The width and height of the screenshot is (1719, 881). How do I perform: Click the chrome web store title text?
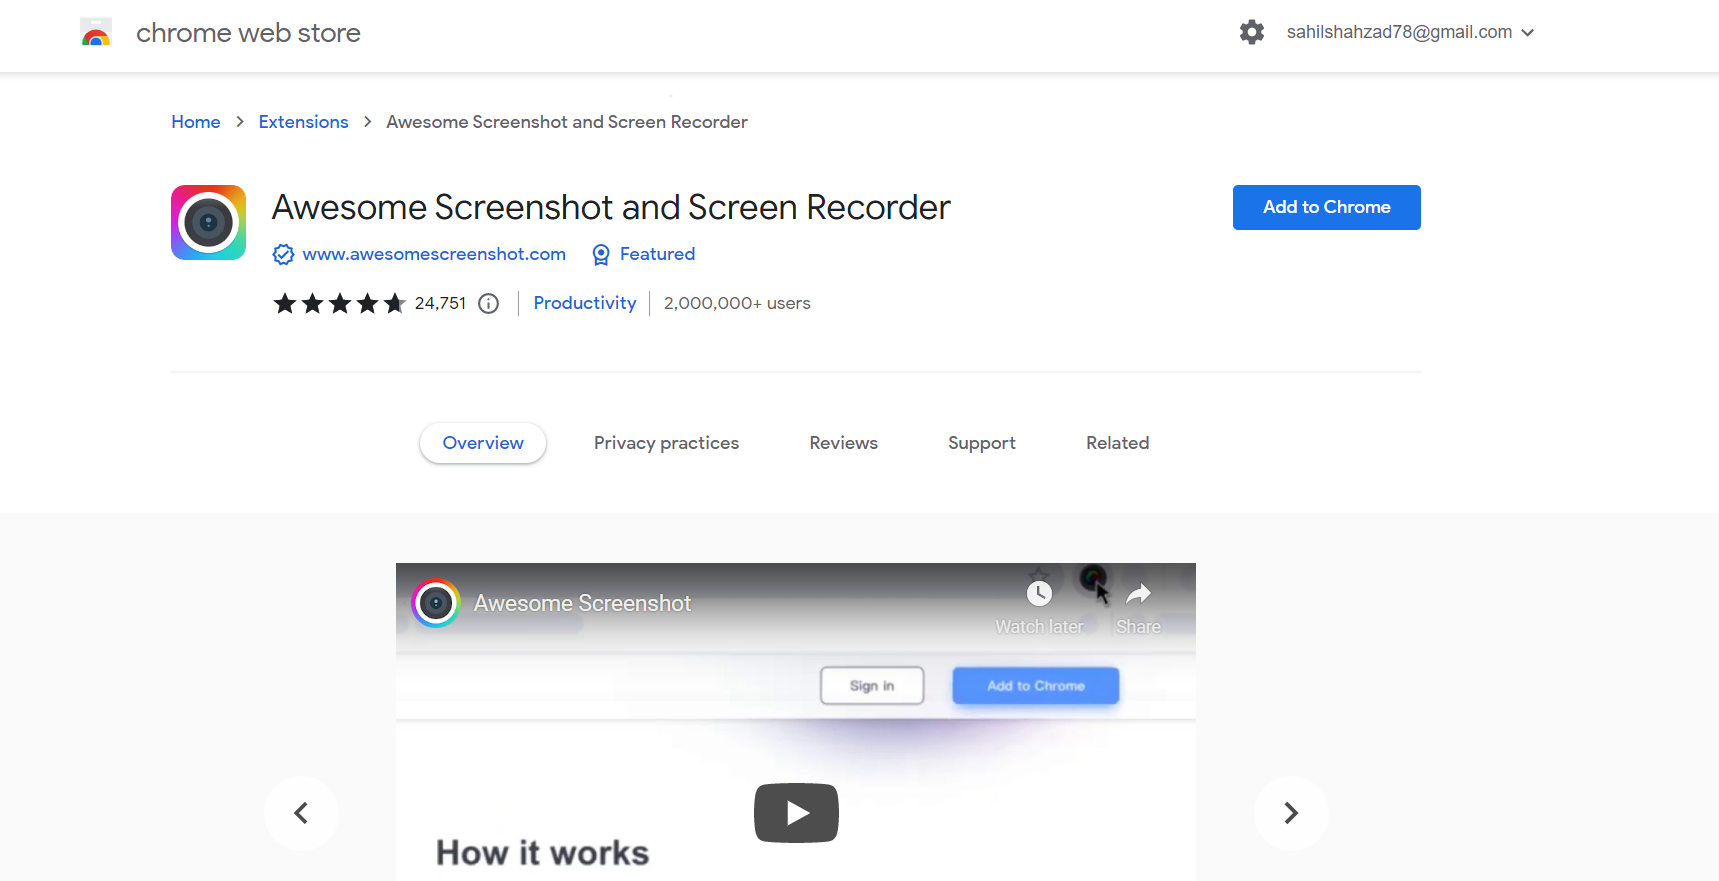click(x=248, y=33)
